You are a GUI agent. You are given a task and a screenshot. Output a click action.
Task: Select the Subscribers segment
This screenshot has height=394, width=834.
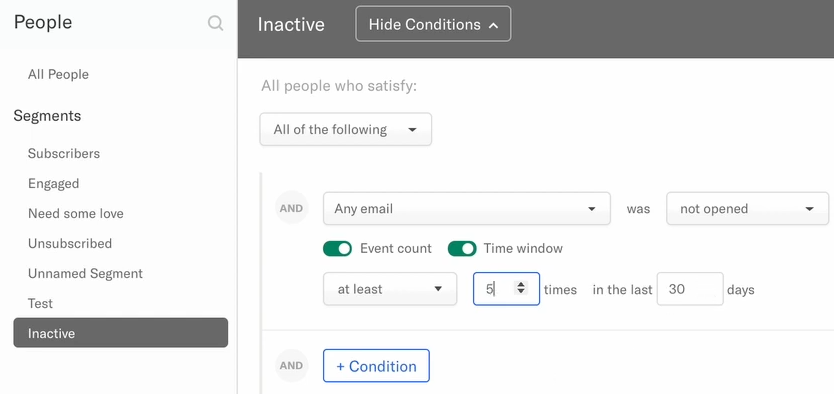click(x=64, y=154)
